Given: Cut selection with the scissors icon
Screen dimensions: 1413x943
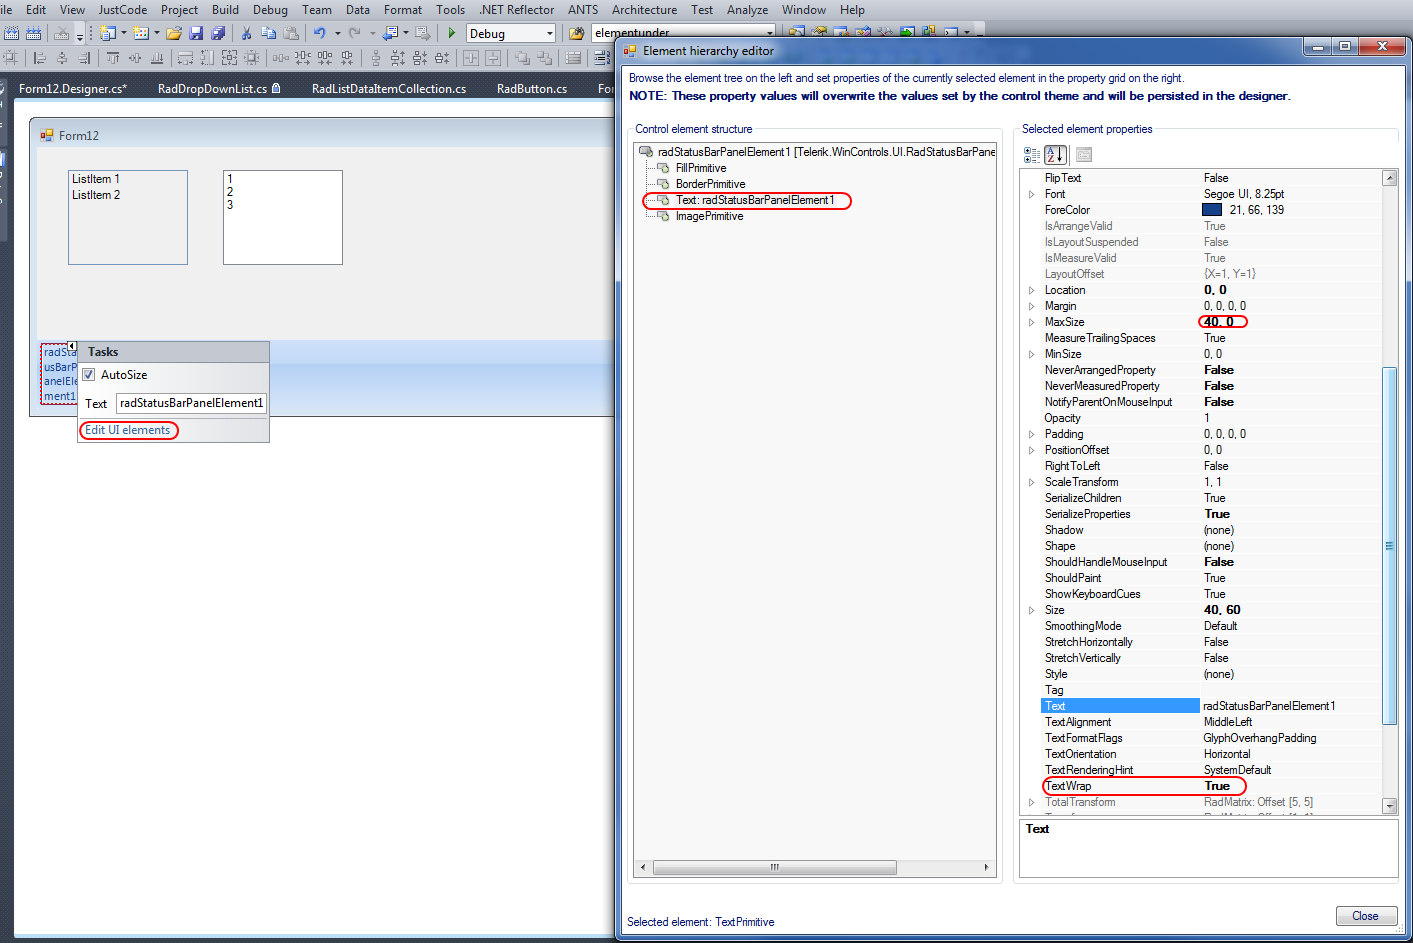Looking at the screenshot, I should coord(246,33).
